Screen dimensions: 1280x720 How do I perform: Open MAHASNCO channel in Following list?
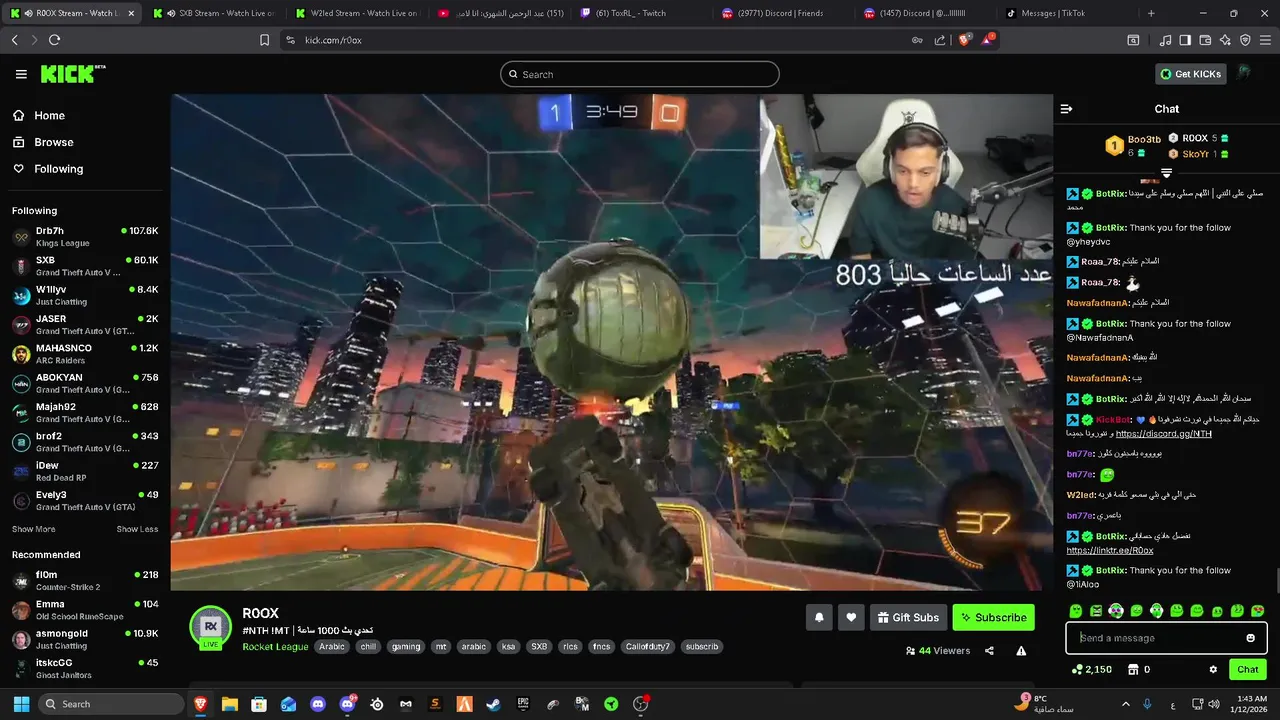click(x=84, y=353)
